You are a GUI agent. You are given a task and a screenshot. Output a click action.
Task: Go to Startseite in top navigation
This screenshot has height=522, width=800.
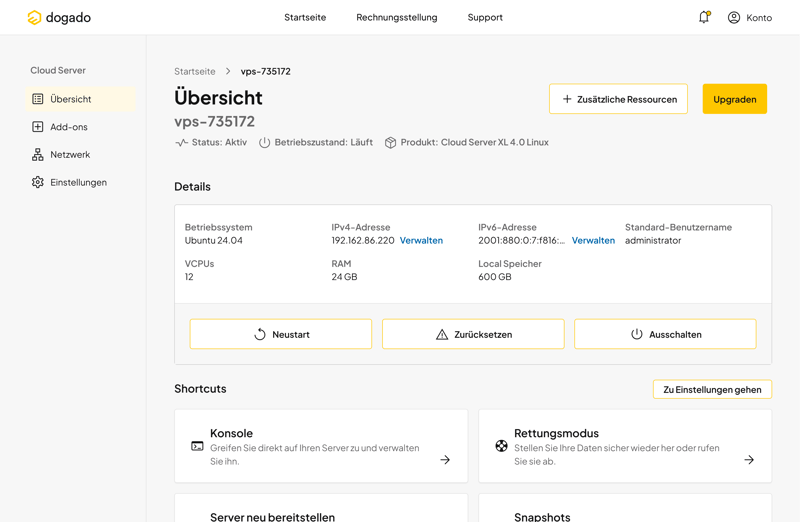pos(305,17)
